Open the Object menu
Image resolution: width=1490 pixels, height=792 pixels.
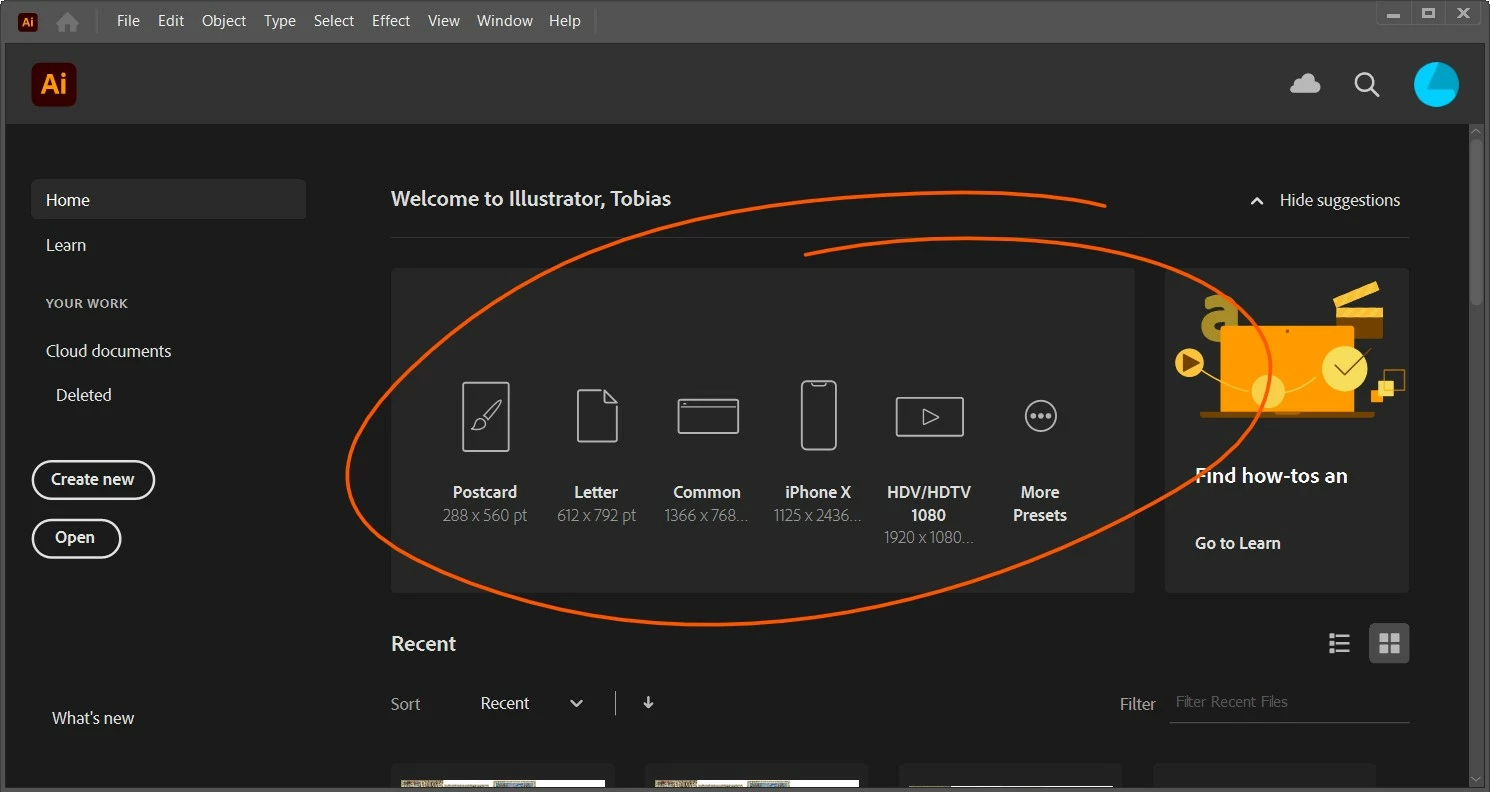coord(224,21)
